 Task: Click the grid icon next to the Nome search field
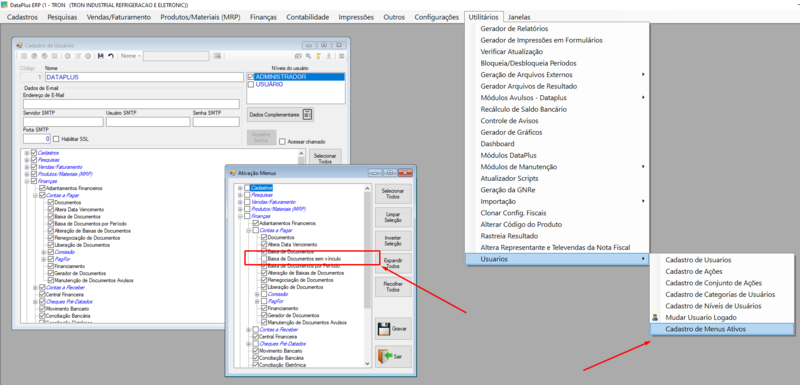tap(217, 56)
